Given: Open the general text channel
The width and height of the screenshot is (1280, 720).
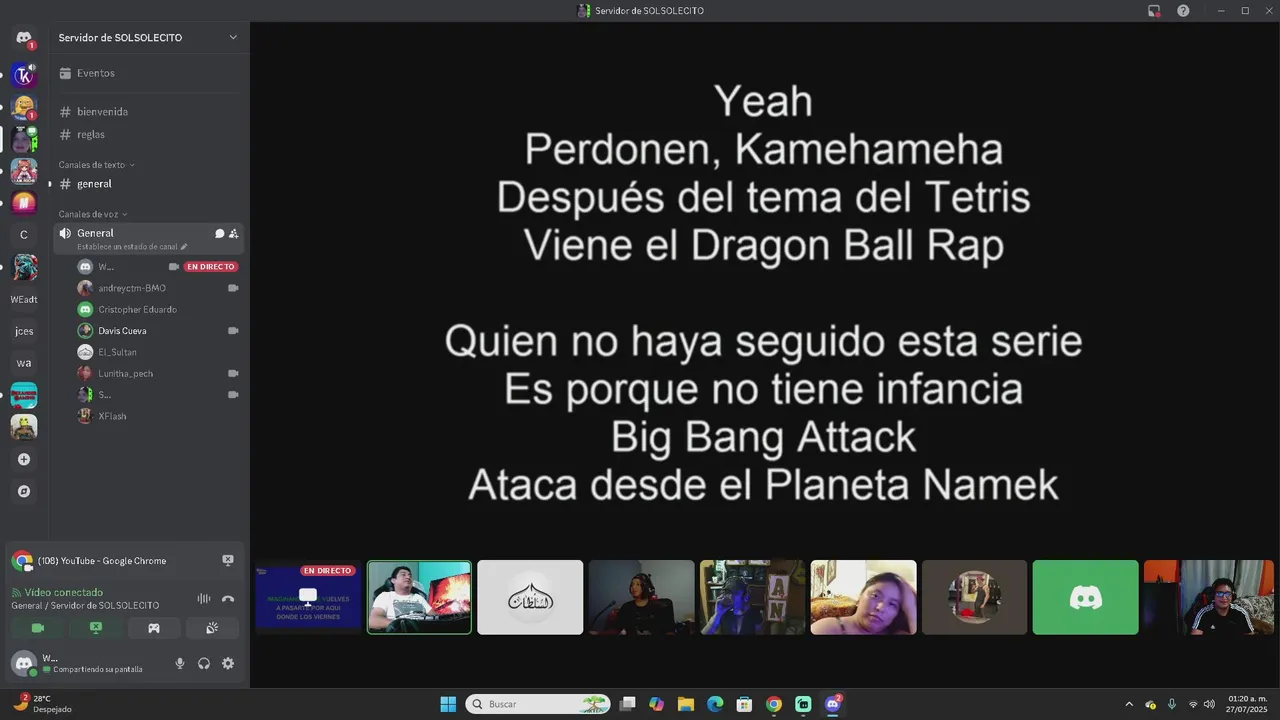Looking at the screenshot, I should click(148, 184).
